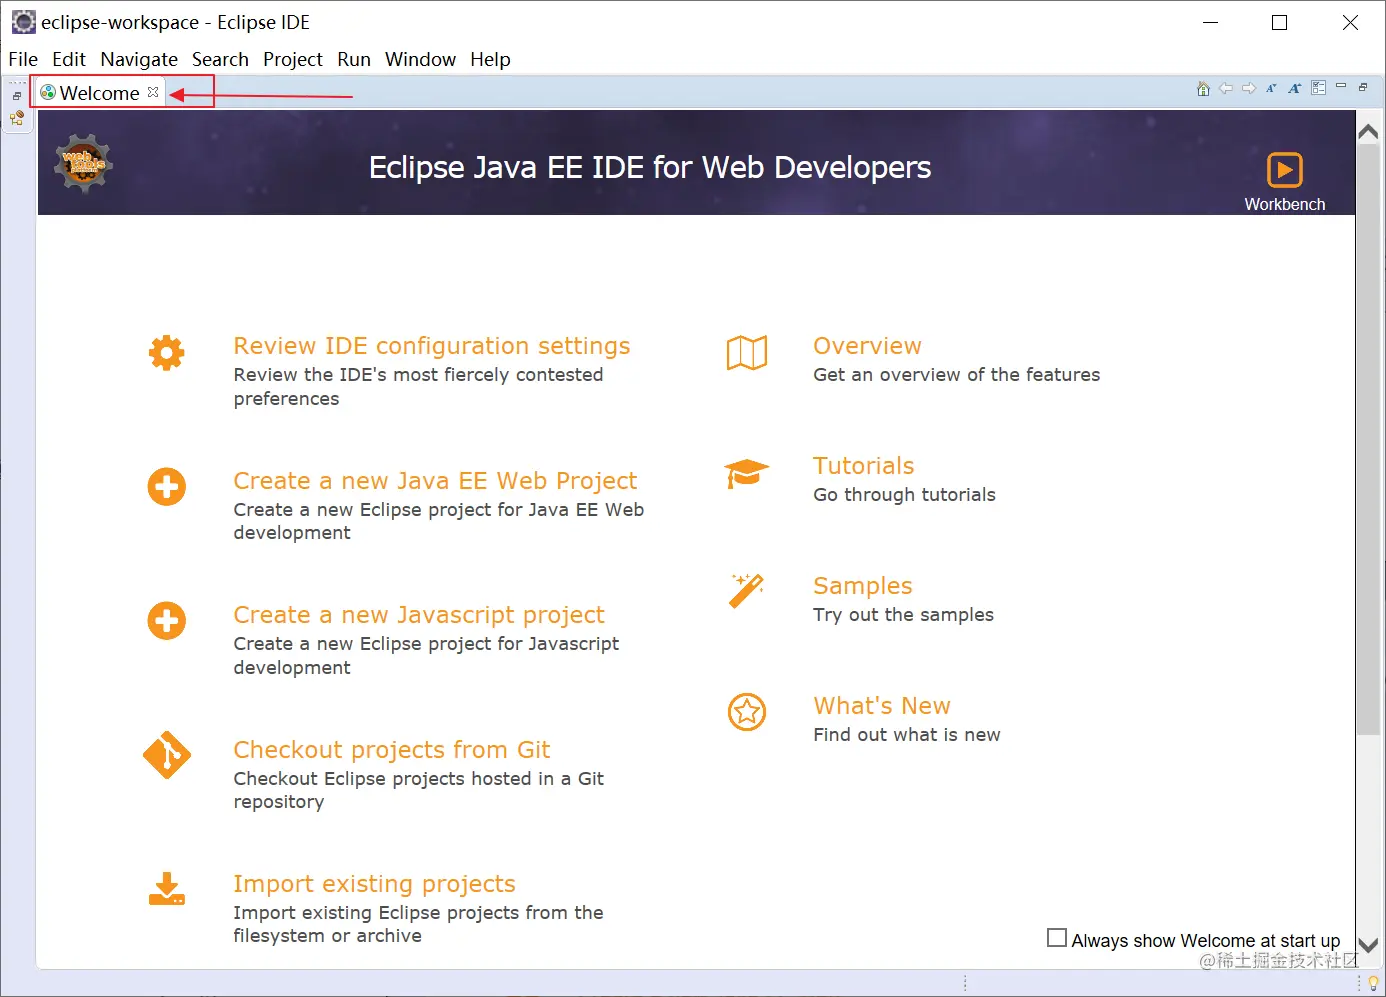Click the scroll down arrow on right scrollbar

tap(1368, 943)
